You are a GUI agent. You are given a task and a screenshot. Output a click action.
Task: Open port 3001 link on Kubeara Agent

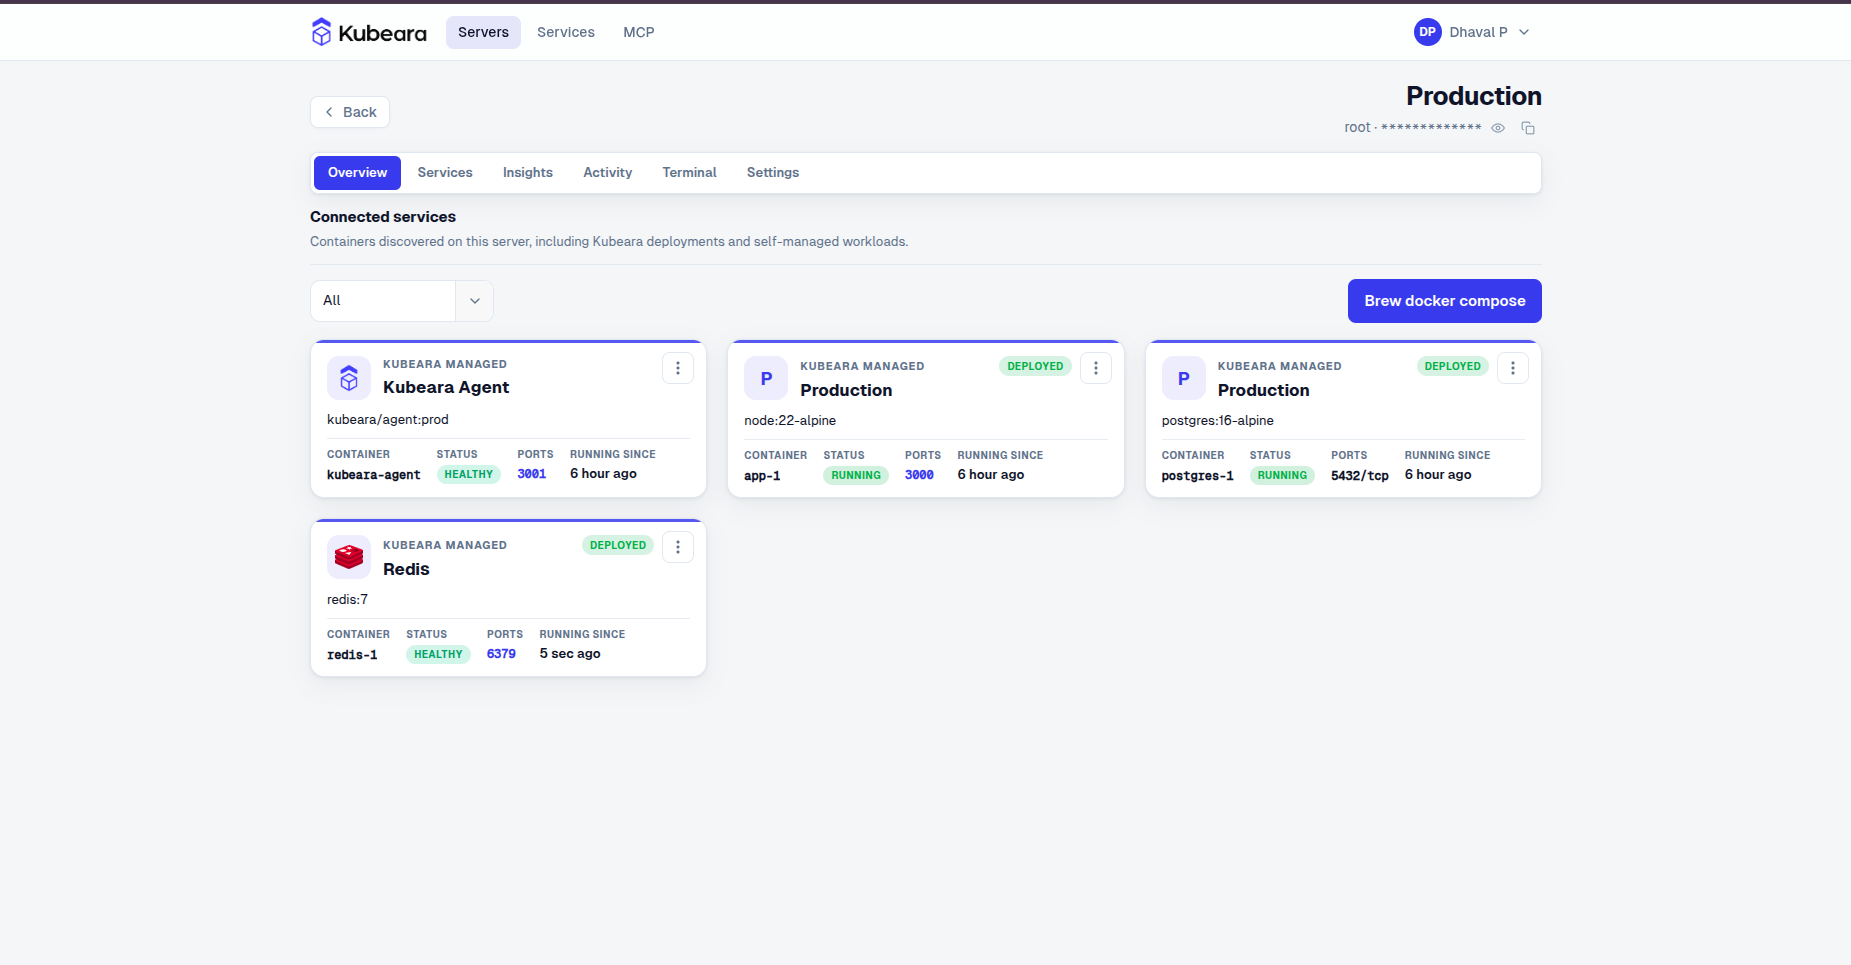coord(532,474)
